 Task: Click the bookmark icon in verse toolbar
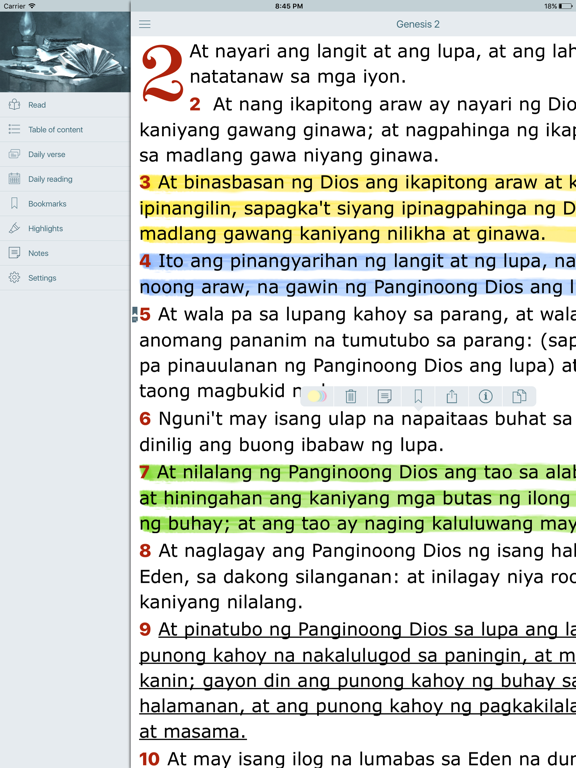(418, 396)
